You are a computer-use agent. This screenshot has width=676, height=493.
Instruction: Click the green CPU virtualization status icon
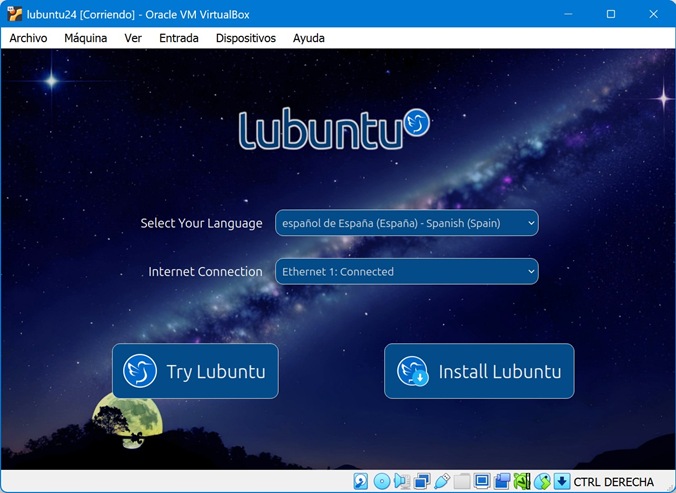[x=522, y=482]
